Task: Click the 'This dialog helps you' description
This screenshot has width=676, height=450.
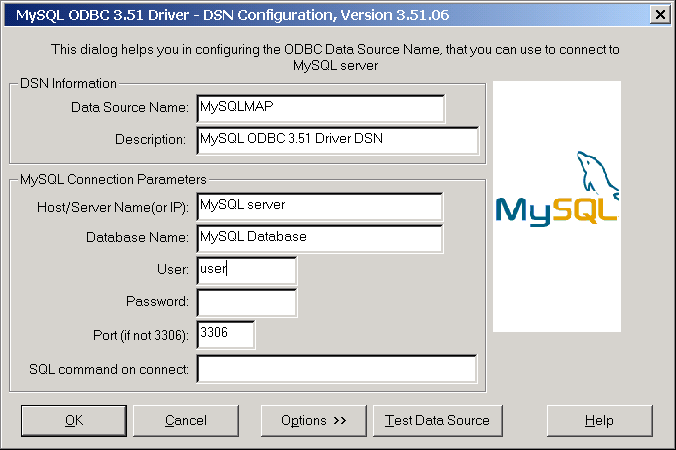Action: tap(335, 57)
